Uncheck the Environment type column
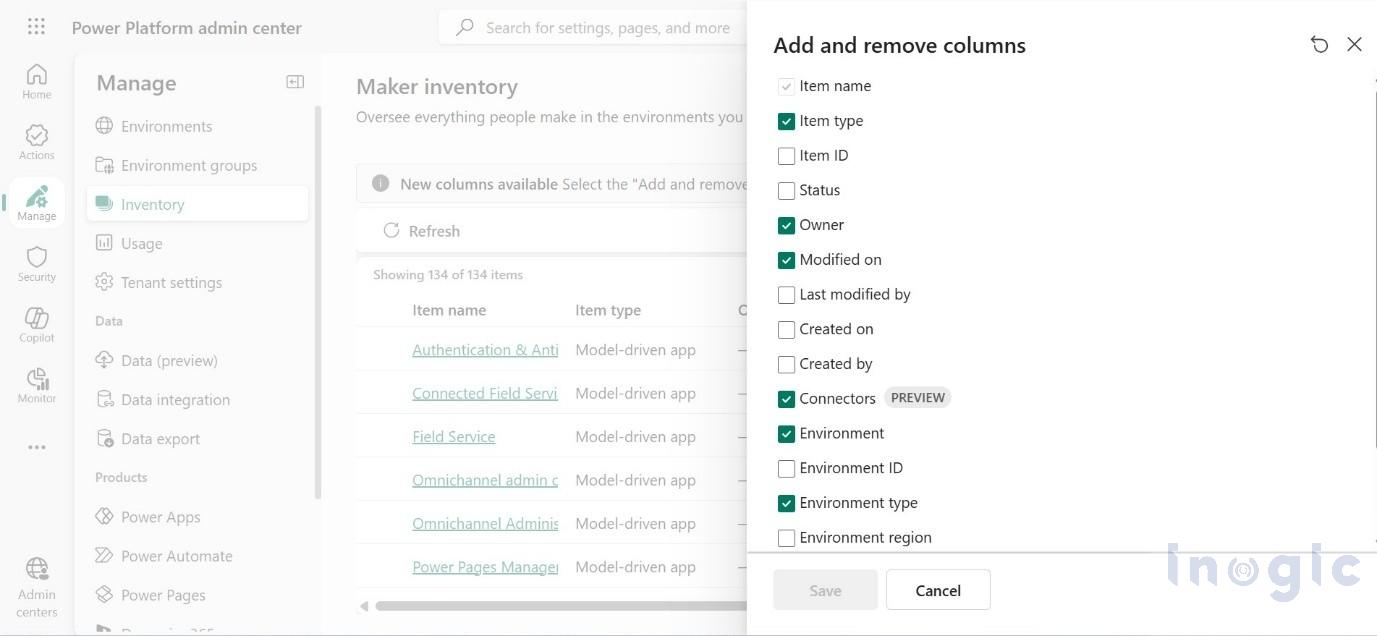Screen dimensions: 1377x636 click(786, 503)
